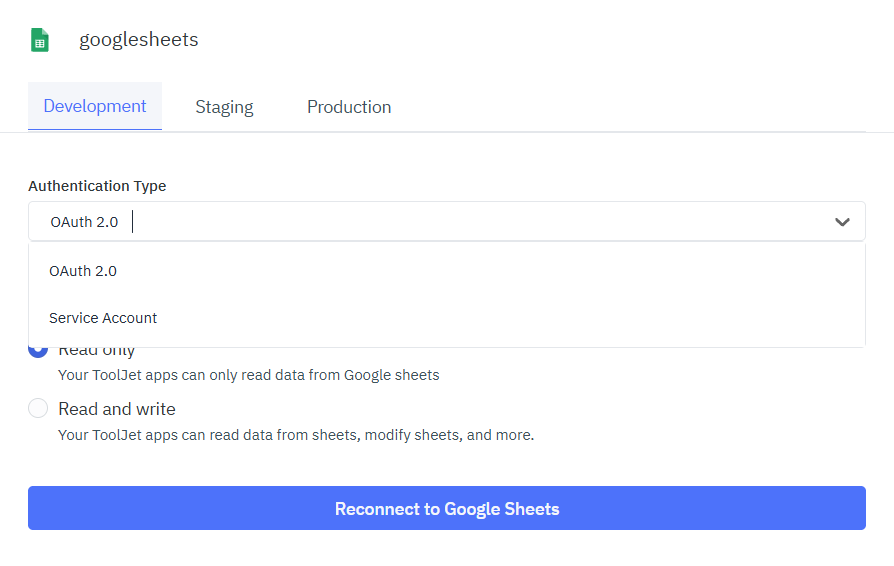Open the Staging environment tab

coord(224,107)
